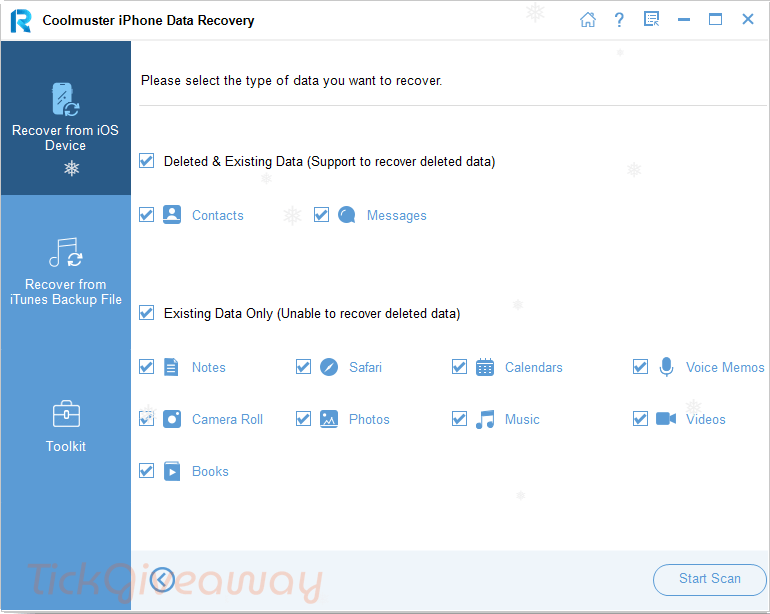Maximize the Coolmuster window
Screen dimensions: 770x614
(x=715, y=19)
